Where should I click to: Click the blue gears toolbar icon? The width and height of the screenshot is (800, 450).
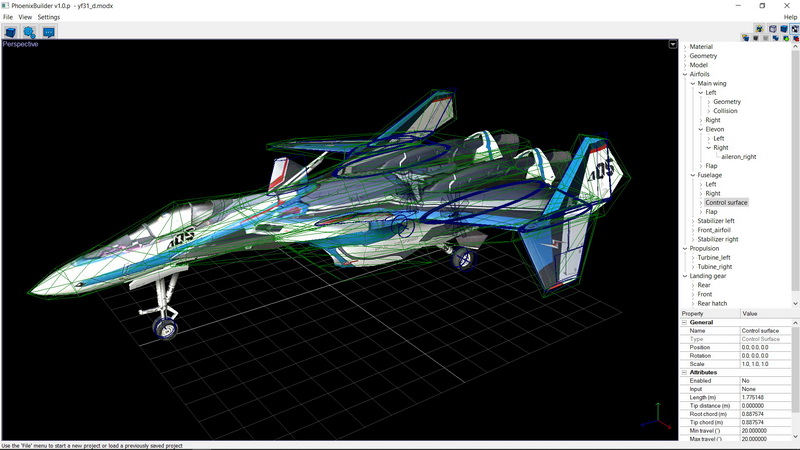click(29, 32)
